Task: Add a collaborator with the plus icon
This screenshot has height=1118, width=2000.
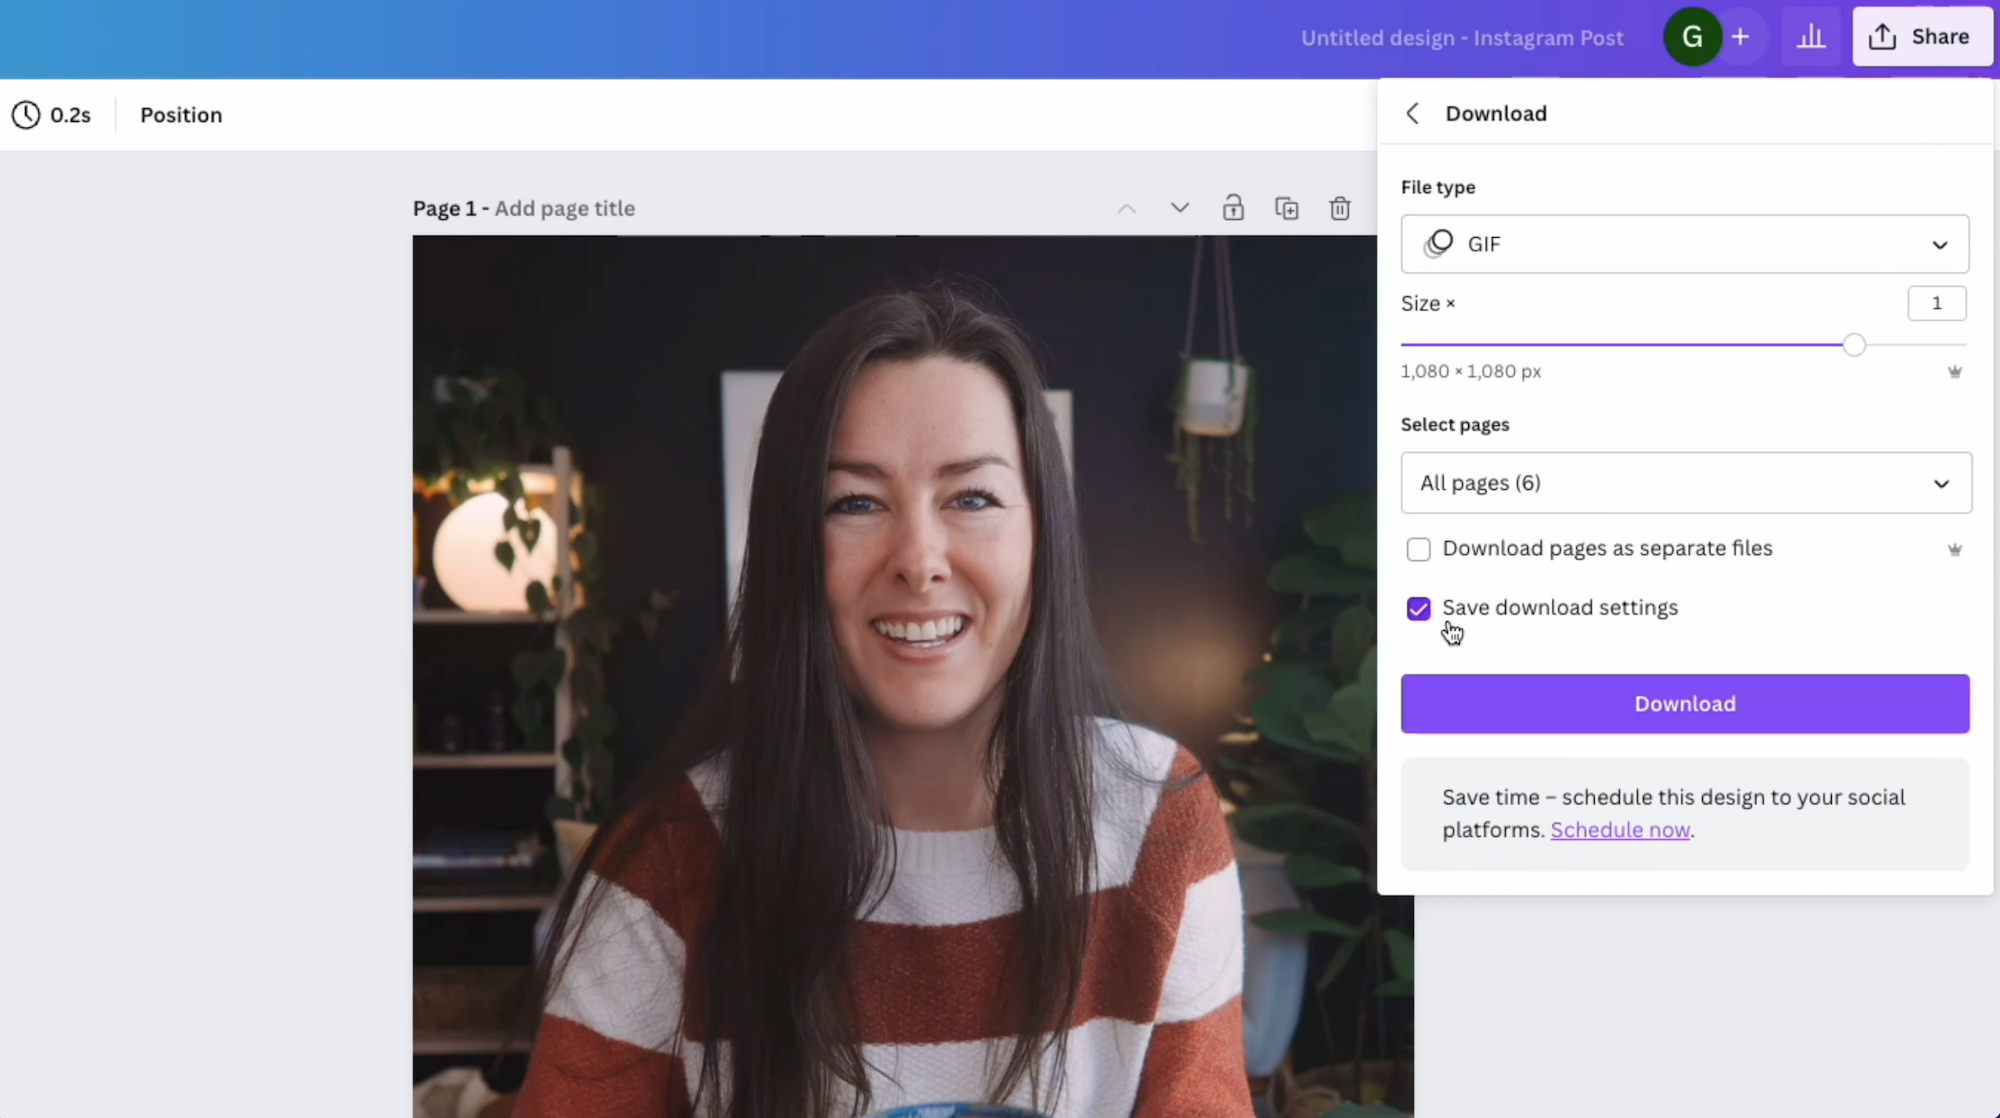Action: coord(1740,37)
